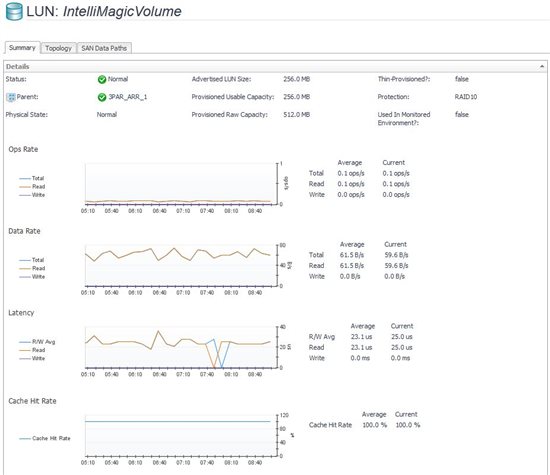Screen dimensions: 550x475
Task: Click the green check icon beside 3PAR_ARR_1
Action: pyautogui.click(x=102, y=97)
